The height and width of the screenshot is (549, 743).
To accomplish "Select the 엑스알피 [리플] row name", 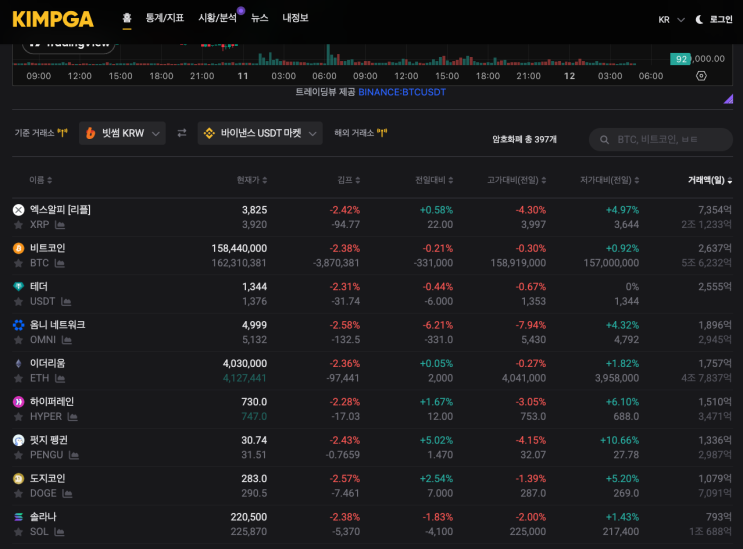I will [60, 209].
